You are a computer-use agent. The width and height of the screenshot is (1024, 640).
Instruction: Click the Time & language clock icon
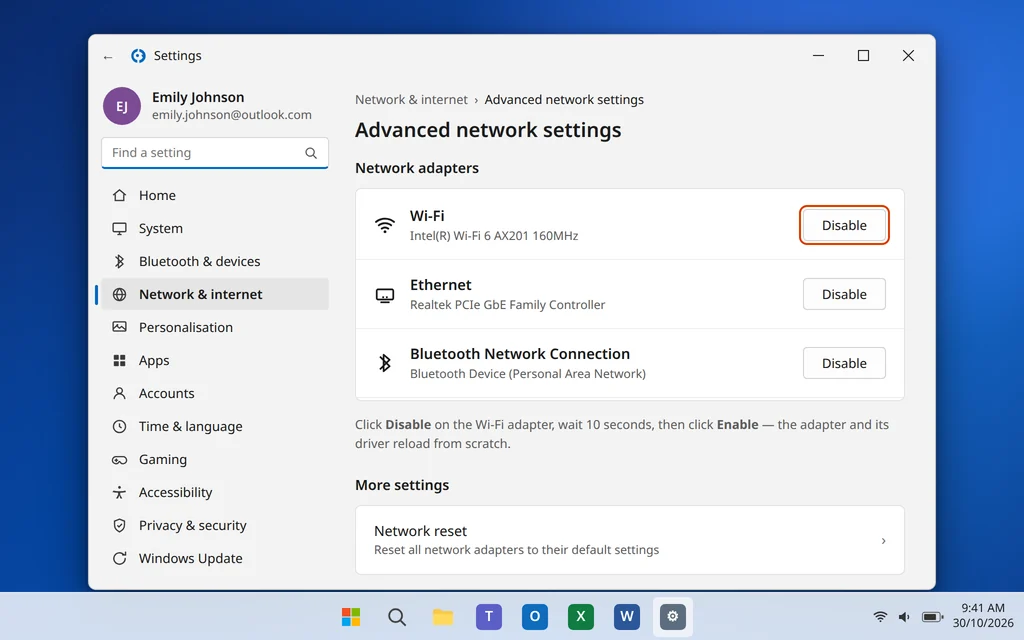pos(119,426)
